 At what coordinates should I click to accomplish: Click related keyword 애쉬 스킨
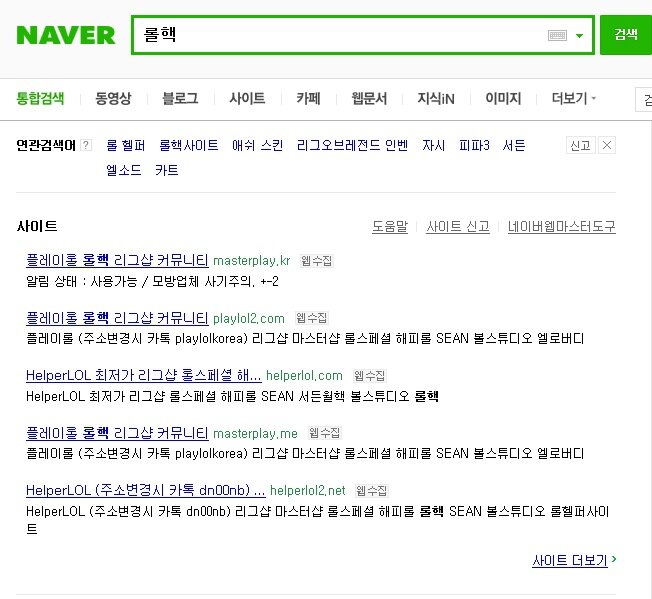pyautogui.click(x=257, y=145)
